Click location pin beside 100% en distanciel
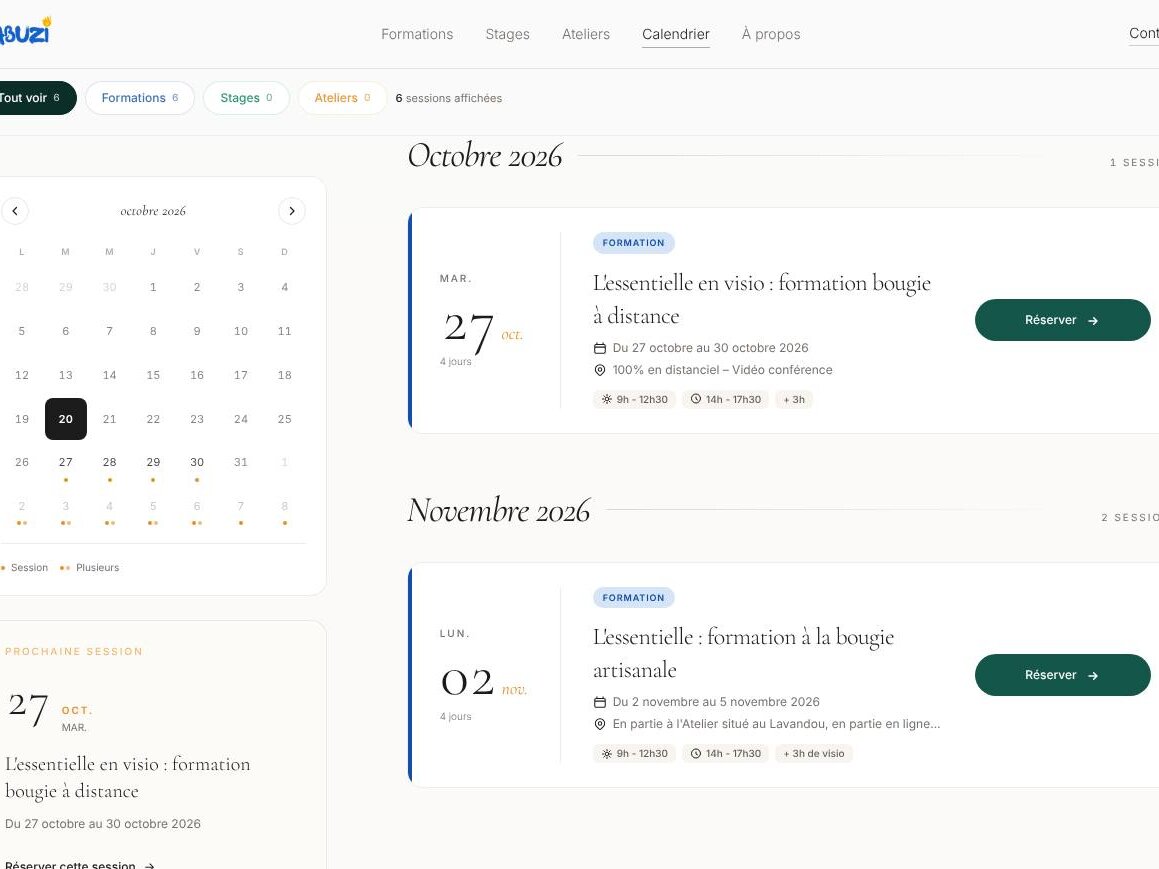This screenshot has width=1159, height=869. coord(600,370)
